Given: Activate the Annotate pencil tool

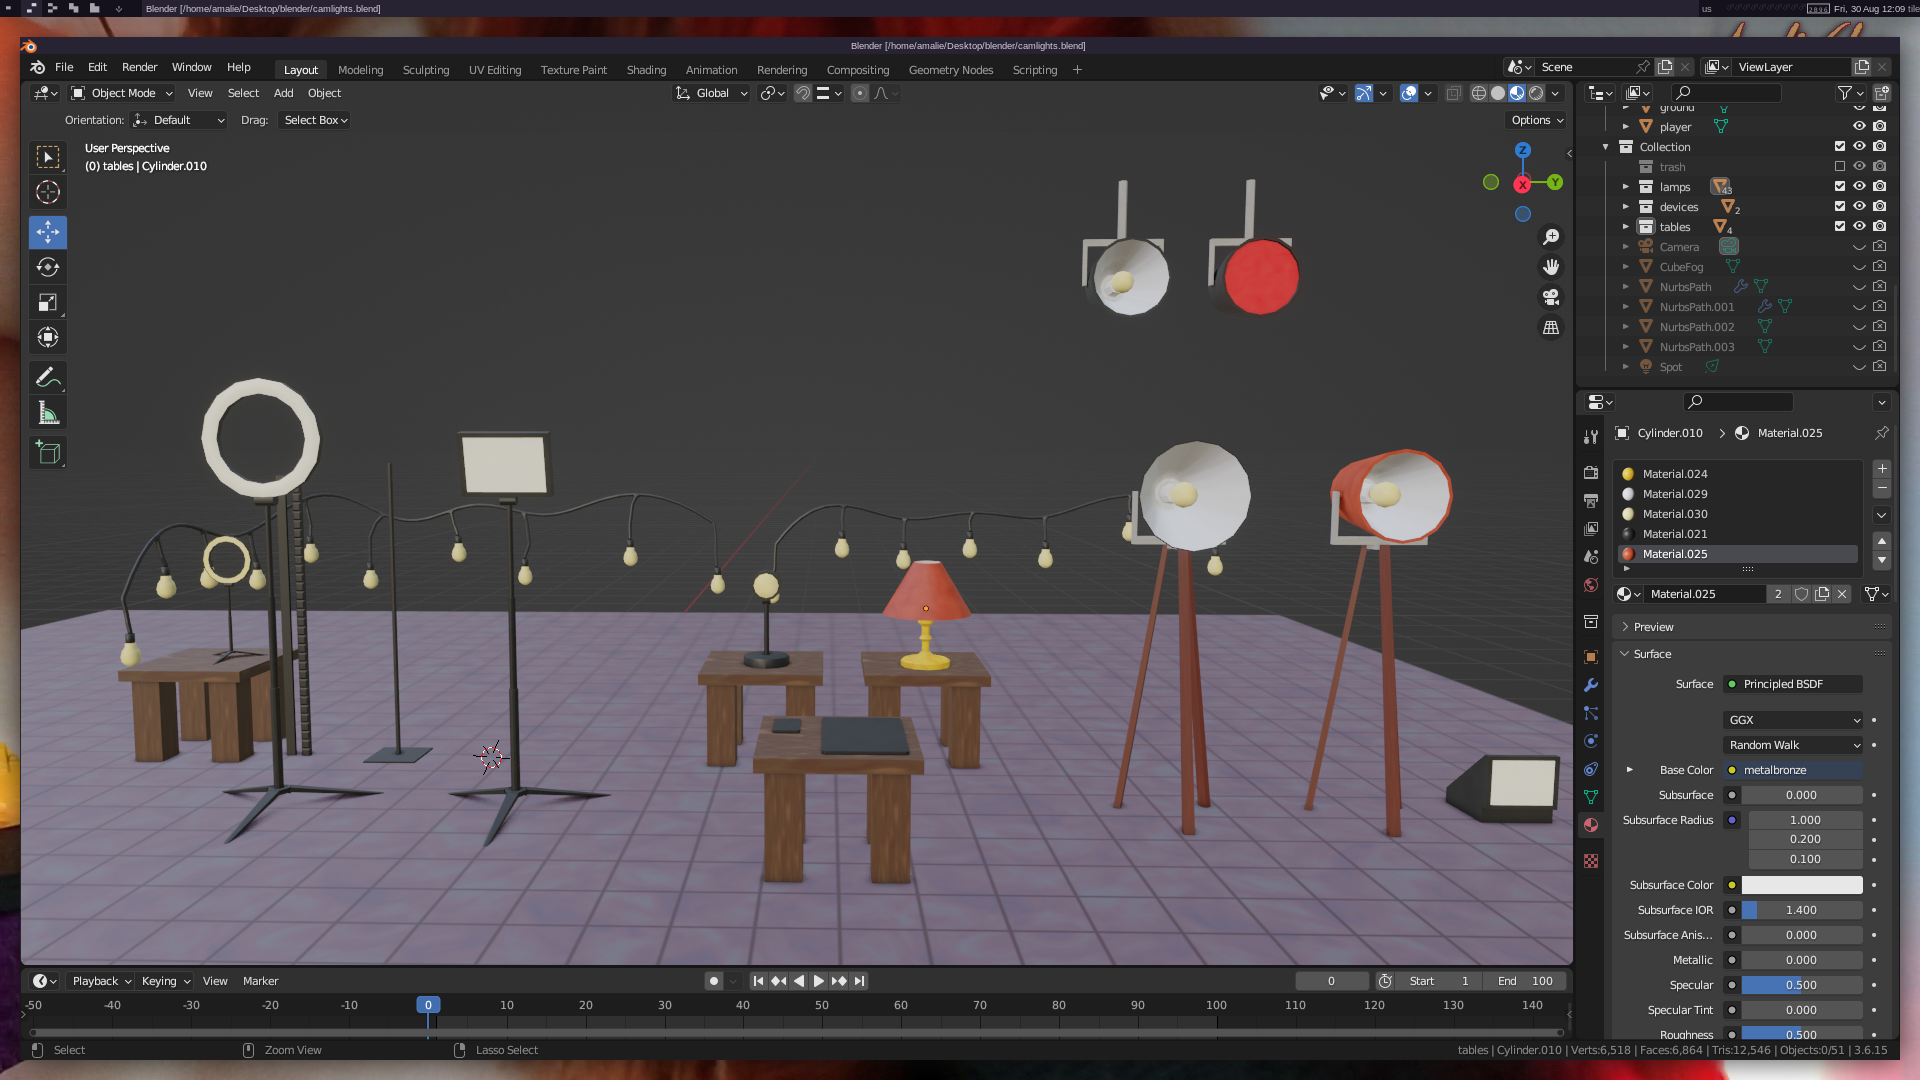Looking at the screenshot, I should 47,377.
